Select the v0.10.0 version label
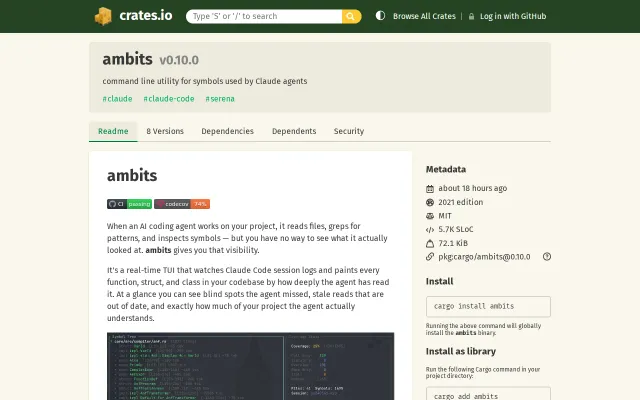Screen dimensions: 640x400 point(179,60)
